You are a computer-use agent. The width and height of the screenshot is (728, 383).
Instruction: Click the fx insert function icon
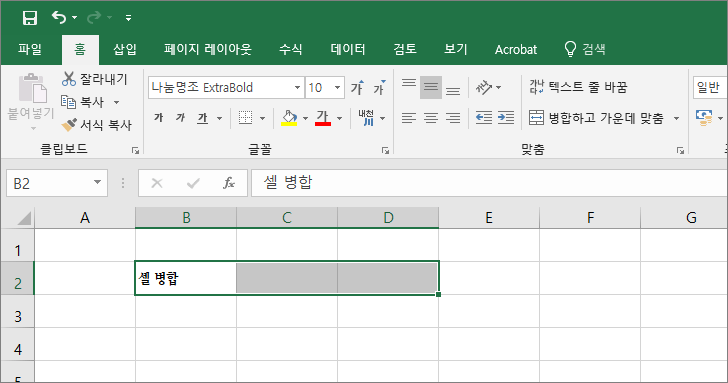click(x=229, y=183)
